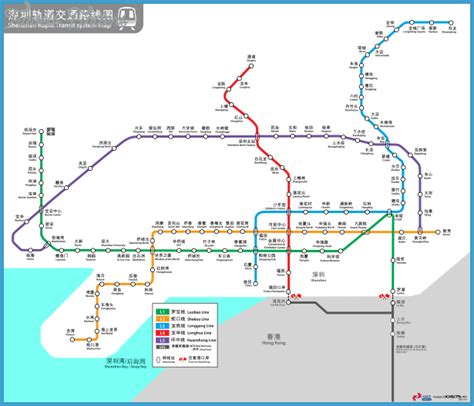Screen dimensions: 474x406
Task: Select the Qianhaiwan interchange marker
Action: coord(46,245)
